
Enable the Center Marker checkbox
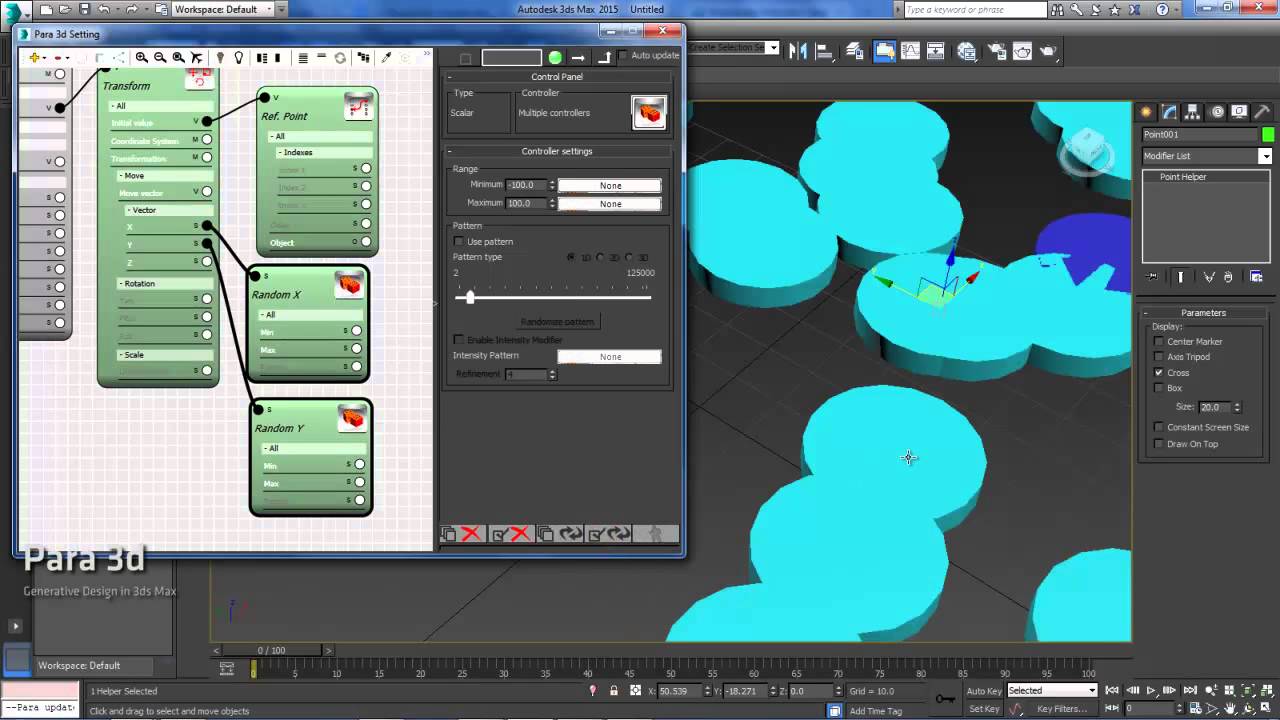(x=1159, y=341)
